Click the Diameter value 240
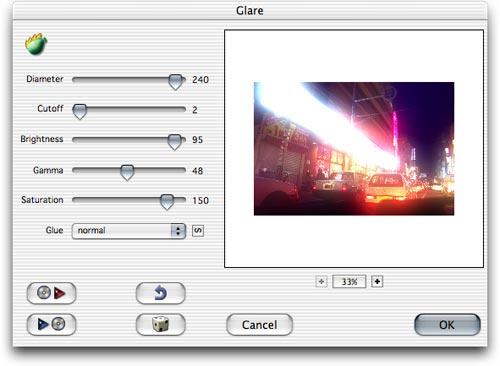The width and height of the screenshot is (500, 366). coord(200,80)
